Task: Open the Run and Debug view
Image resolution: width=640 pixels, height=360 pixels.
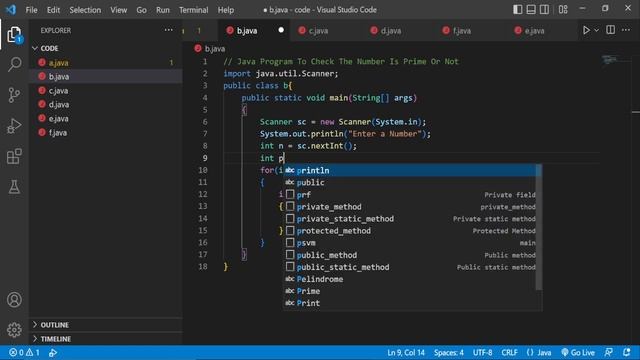Action: pyautogui.click(x=14, y=126)
